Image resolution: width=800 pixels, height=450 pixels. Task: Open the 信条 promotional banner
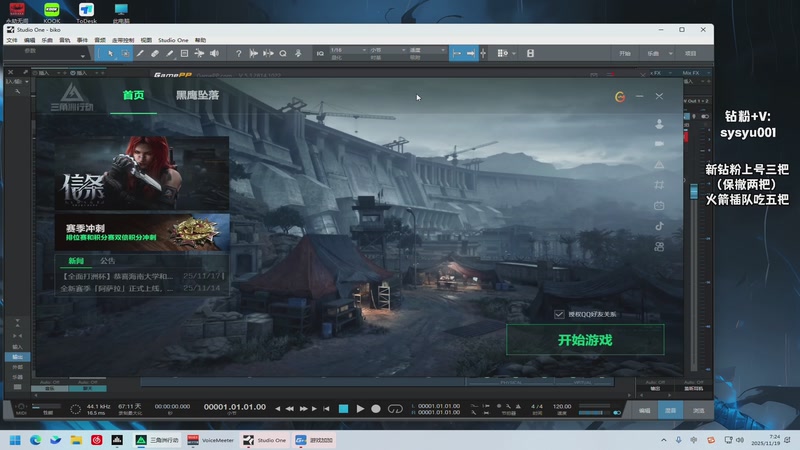(142, 173)
